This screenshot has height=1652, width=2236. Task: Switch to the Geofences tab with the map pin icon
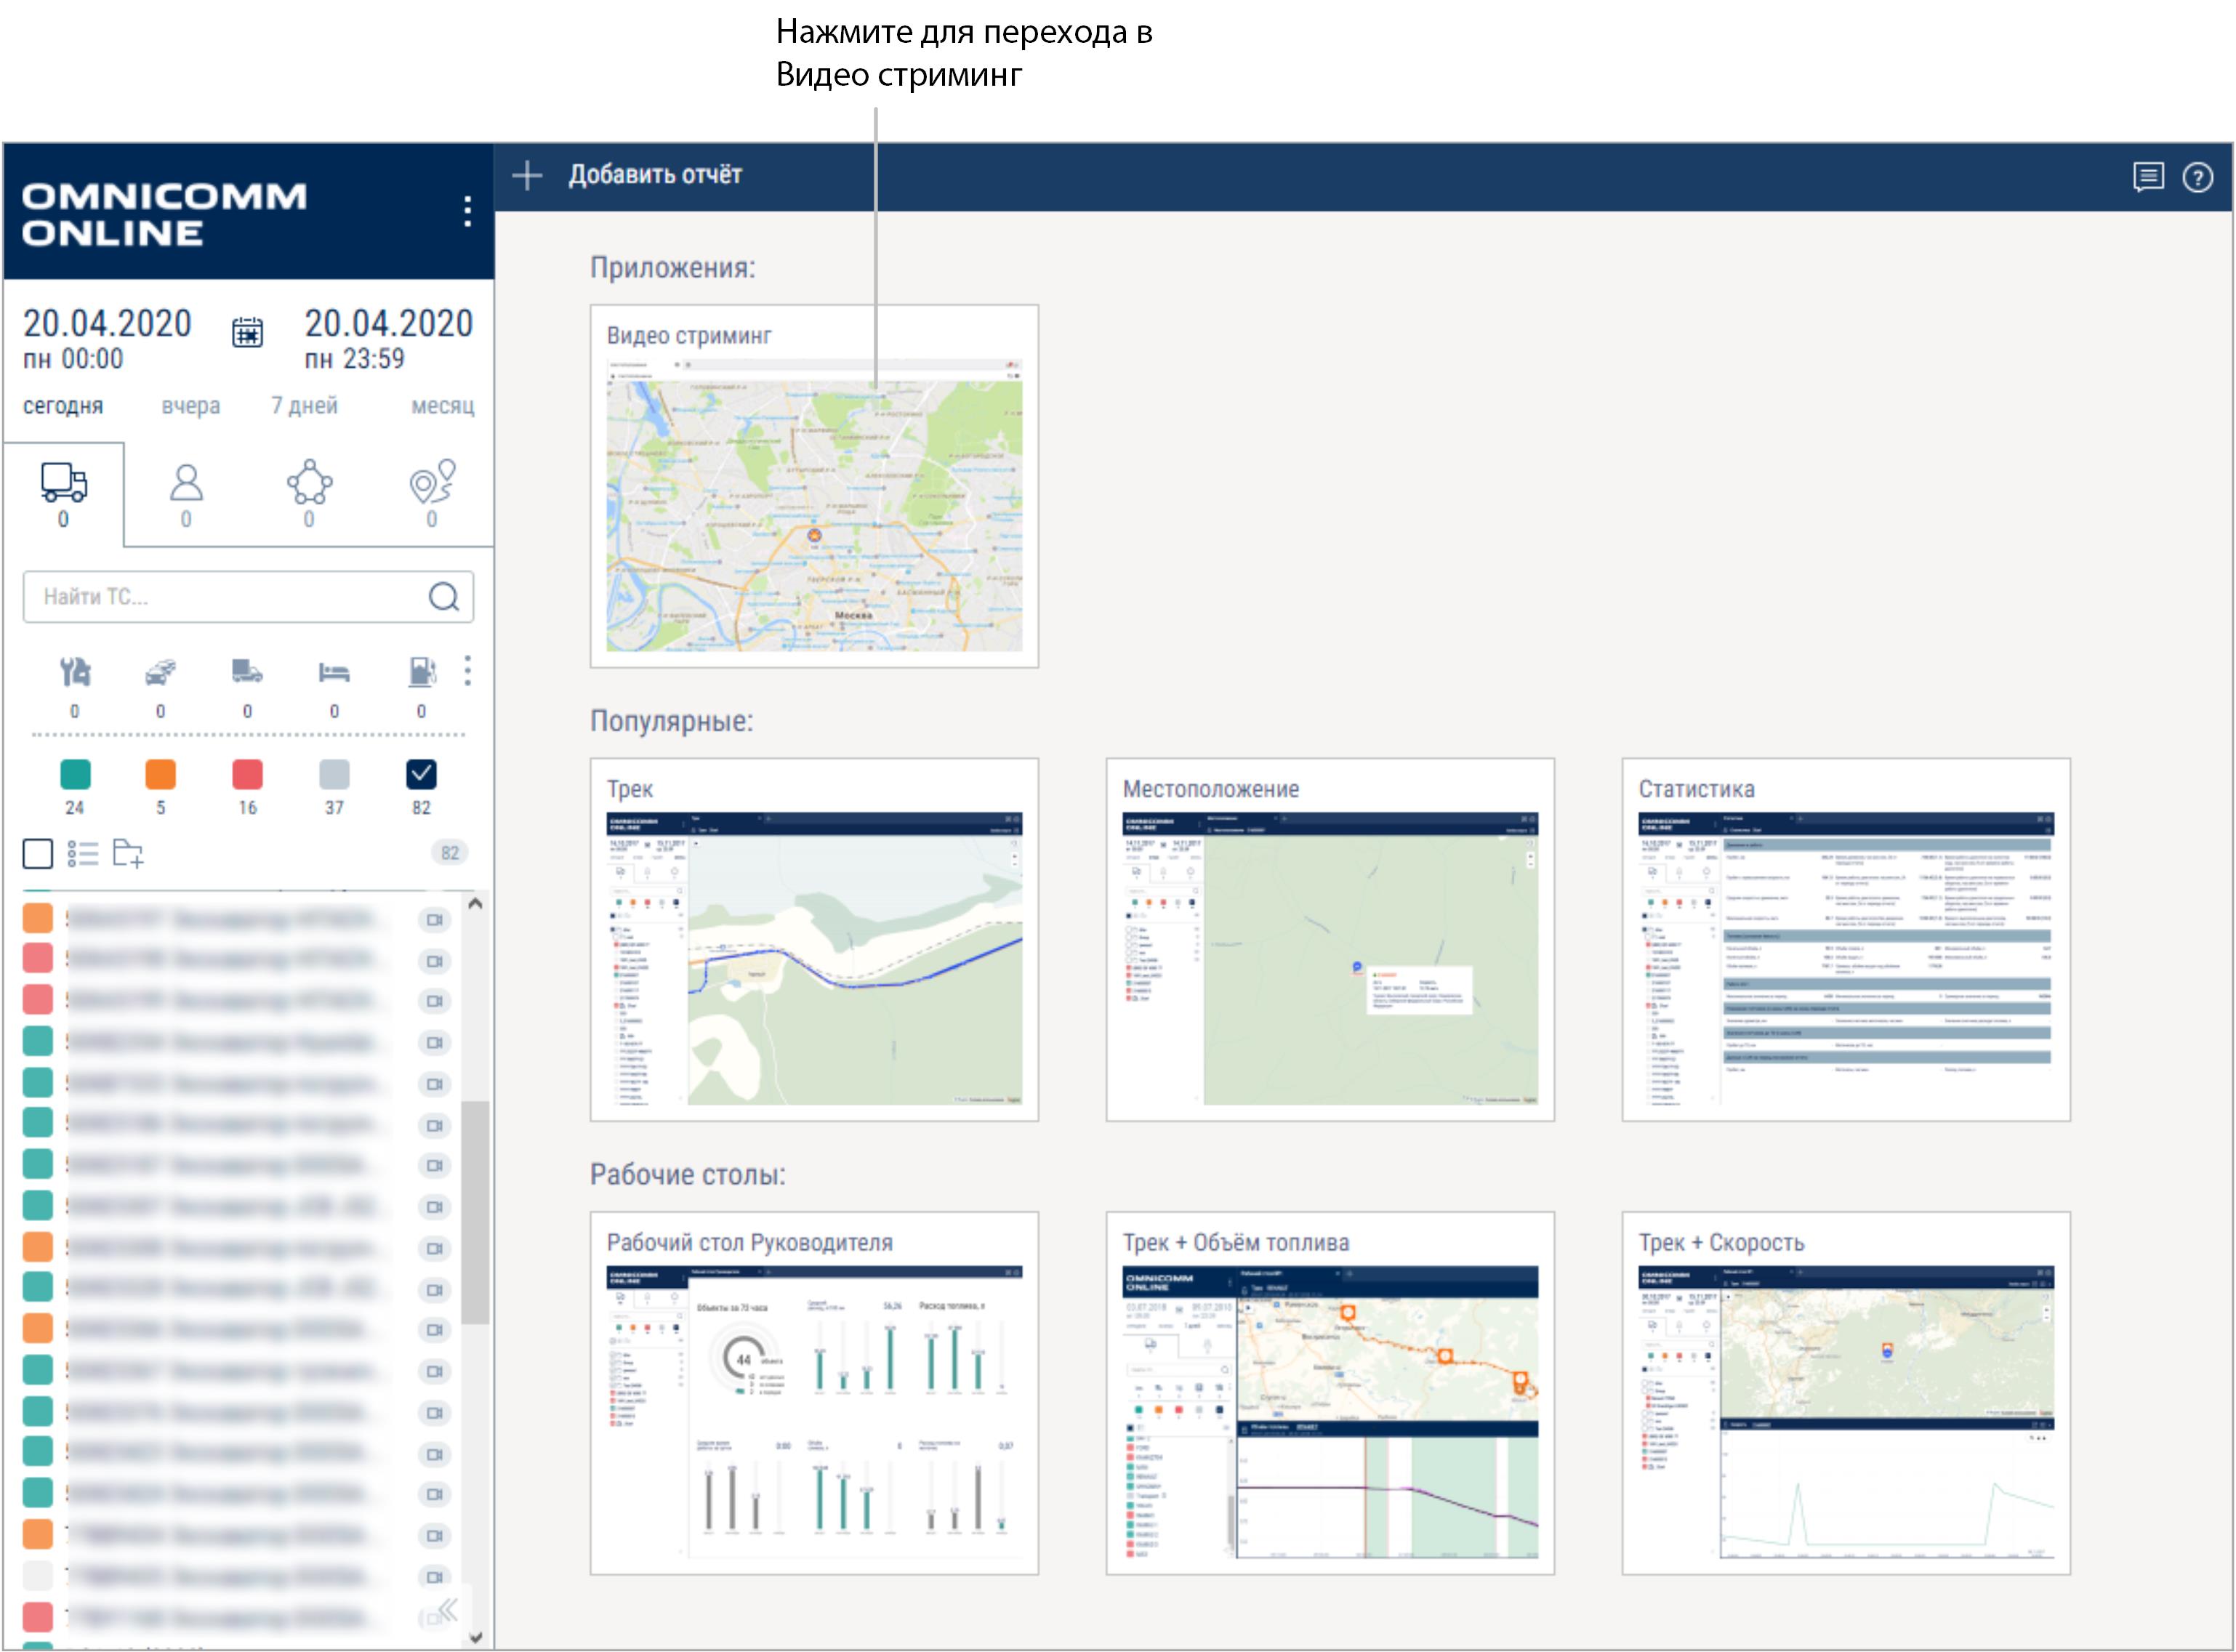tap(432, 494)
